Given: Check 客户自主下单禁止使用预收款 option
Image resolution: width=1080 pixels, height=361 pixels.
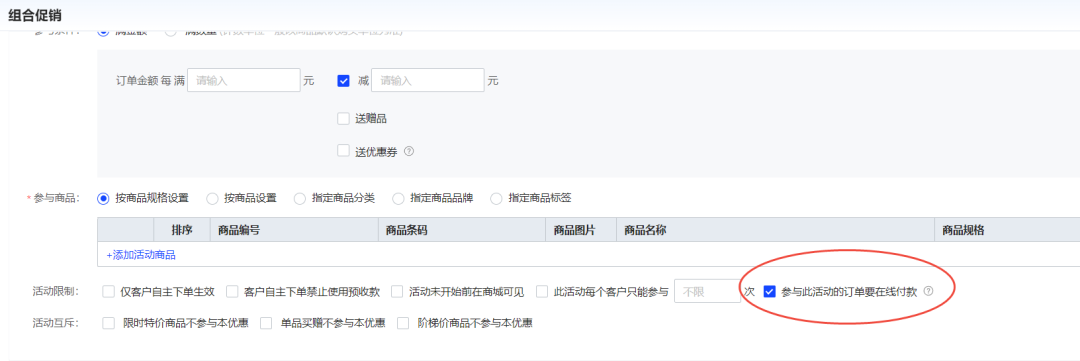Looking at the screenshot, I should tap(232, 291).
